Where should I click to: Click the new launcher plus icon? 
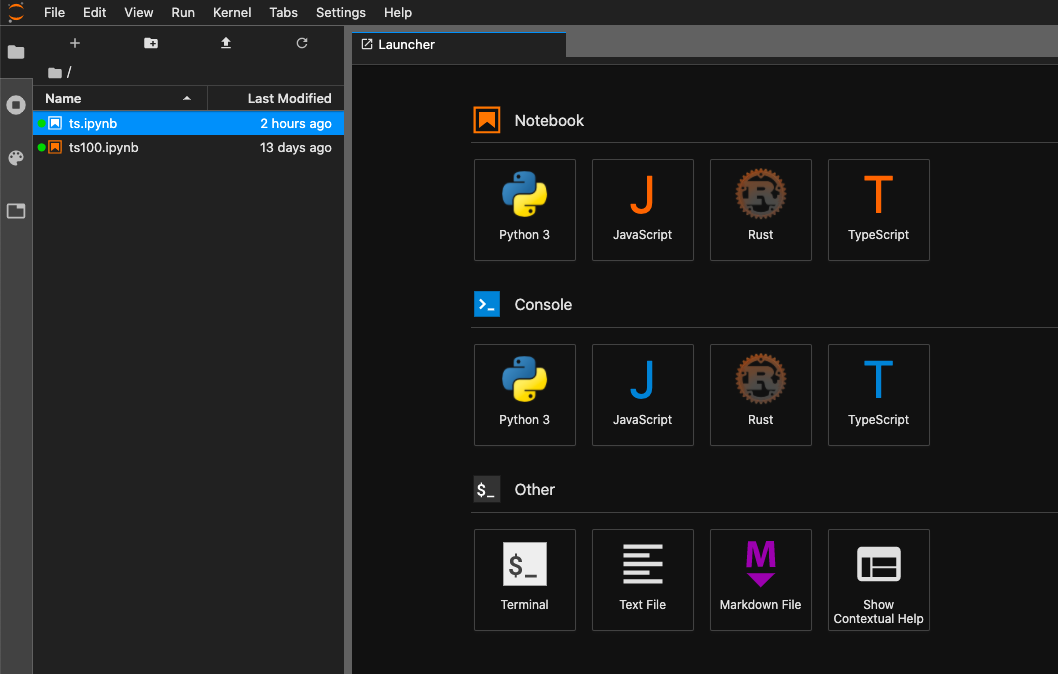75,43
